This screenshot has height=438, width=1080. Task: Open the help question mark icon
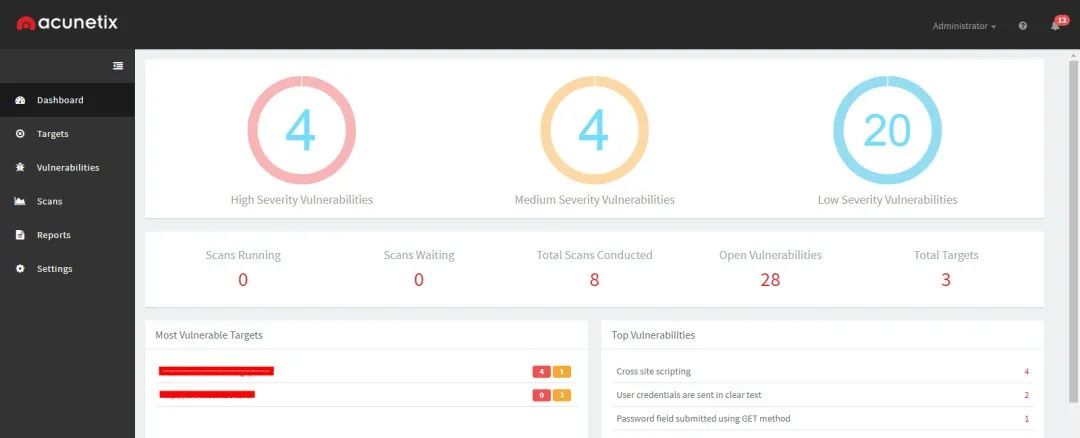[1022, 26]
